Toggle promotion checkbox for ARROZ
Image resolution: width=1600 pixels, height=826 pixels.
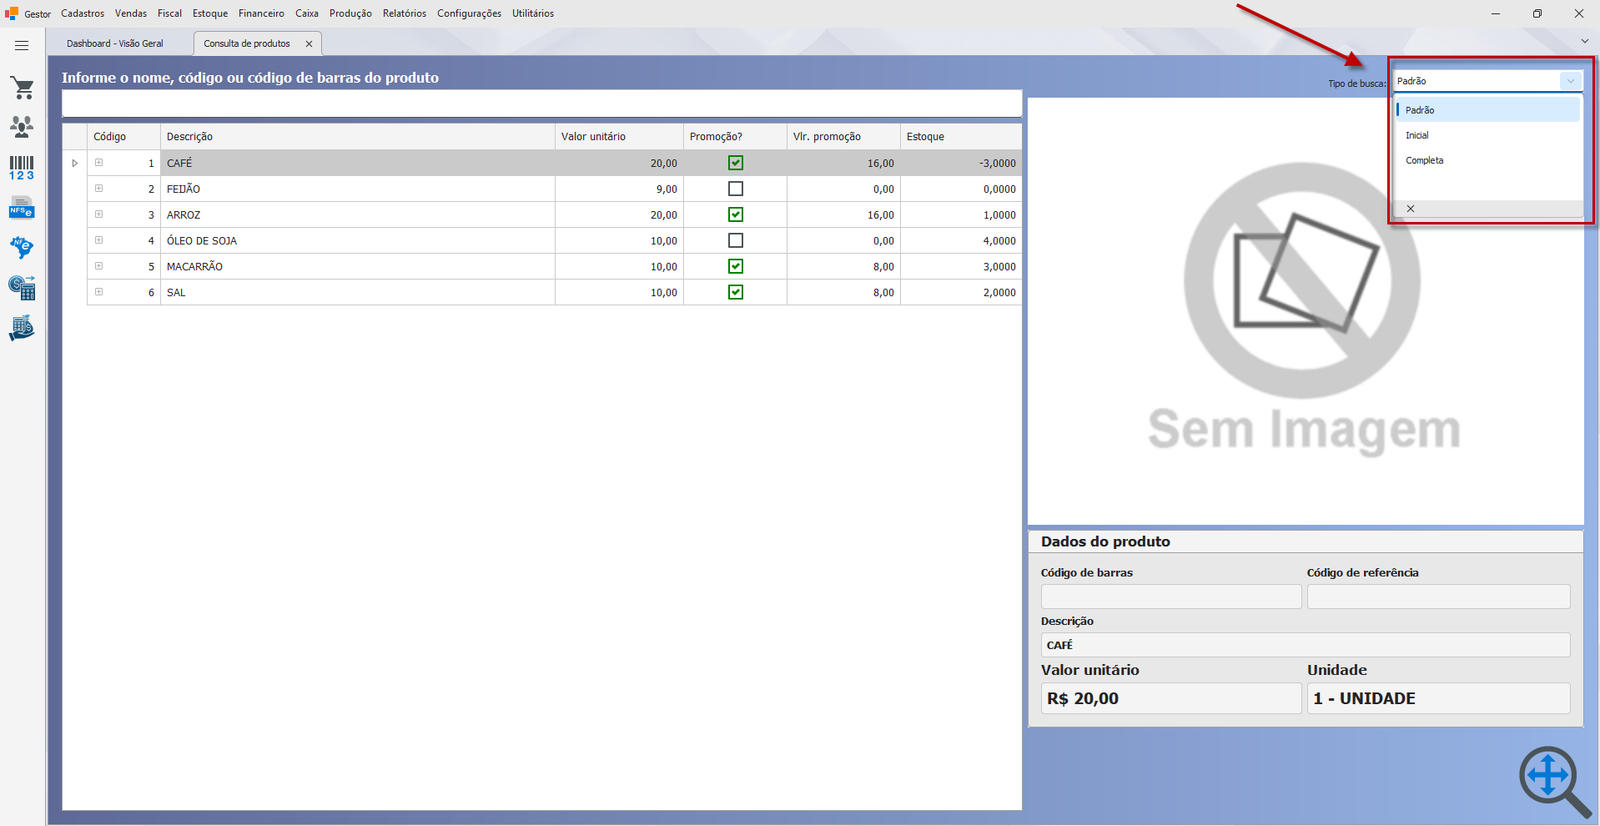736,215
